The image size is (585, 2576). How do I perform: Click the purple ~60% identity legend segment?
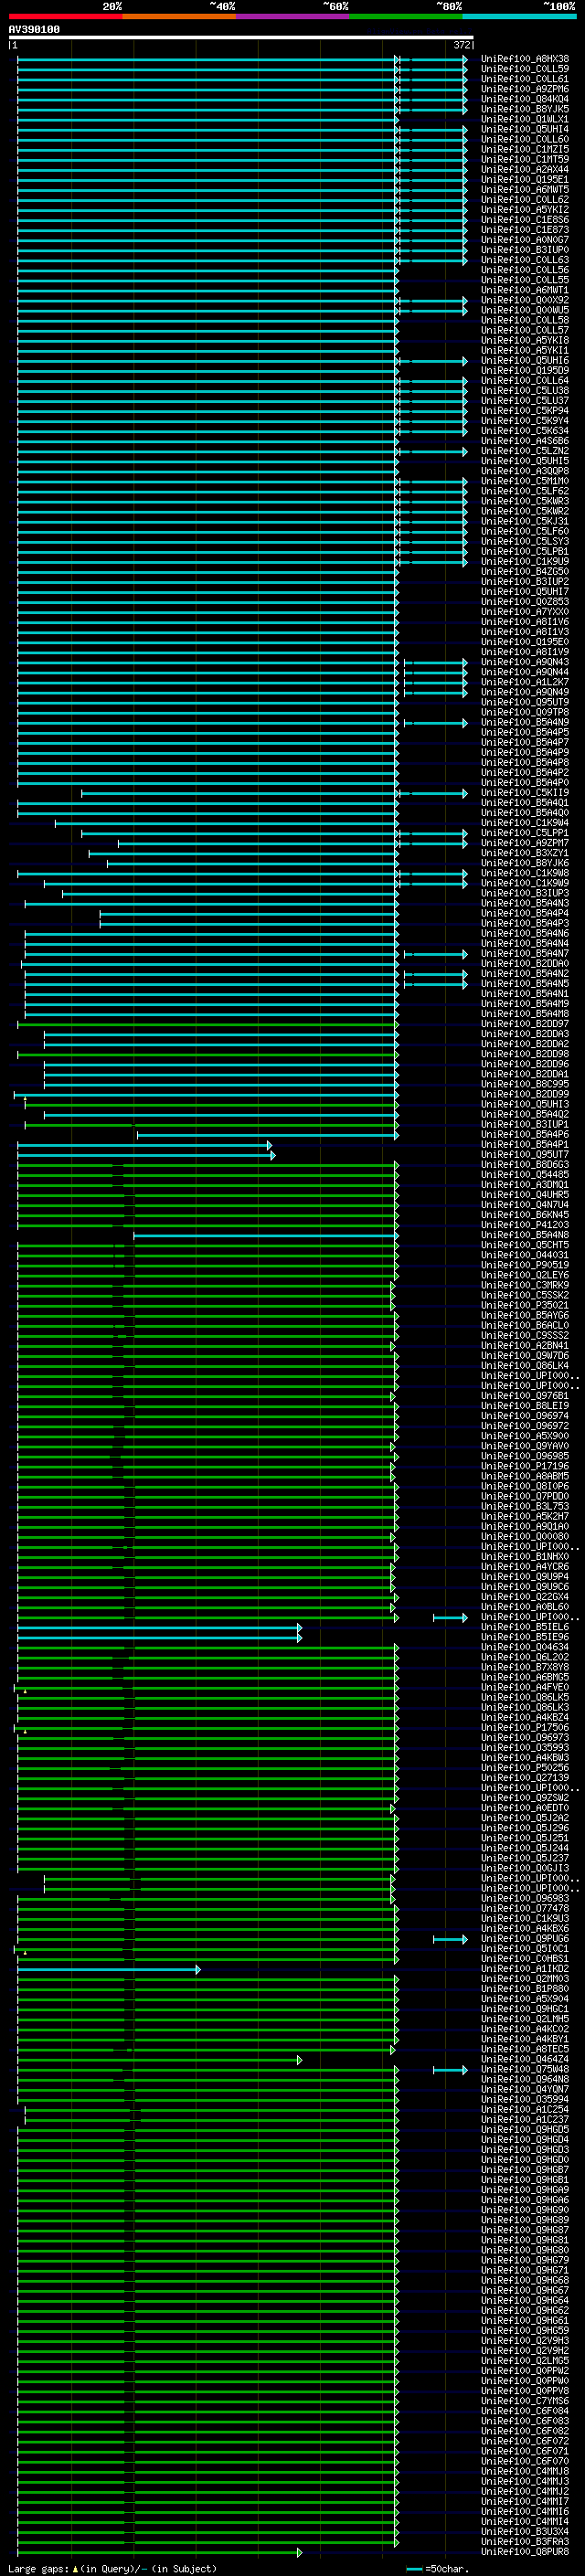click(x=292, y=16)
